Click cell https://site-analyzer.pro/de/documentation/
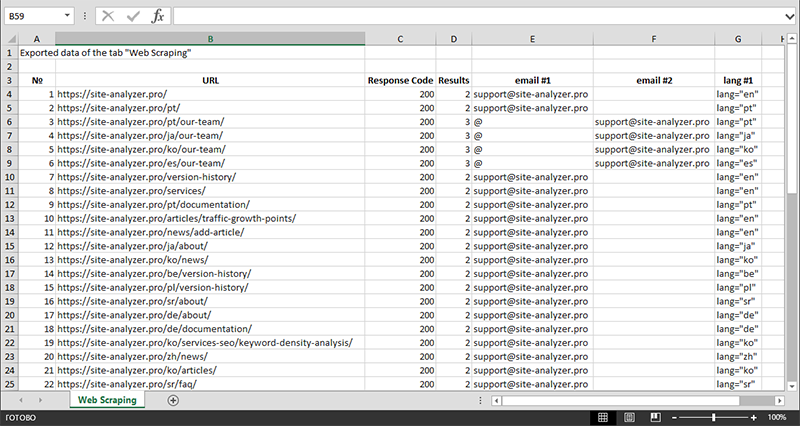Viewport: 800px width, 426px height. point(210,329)
